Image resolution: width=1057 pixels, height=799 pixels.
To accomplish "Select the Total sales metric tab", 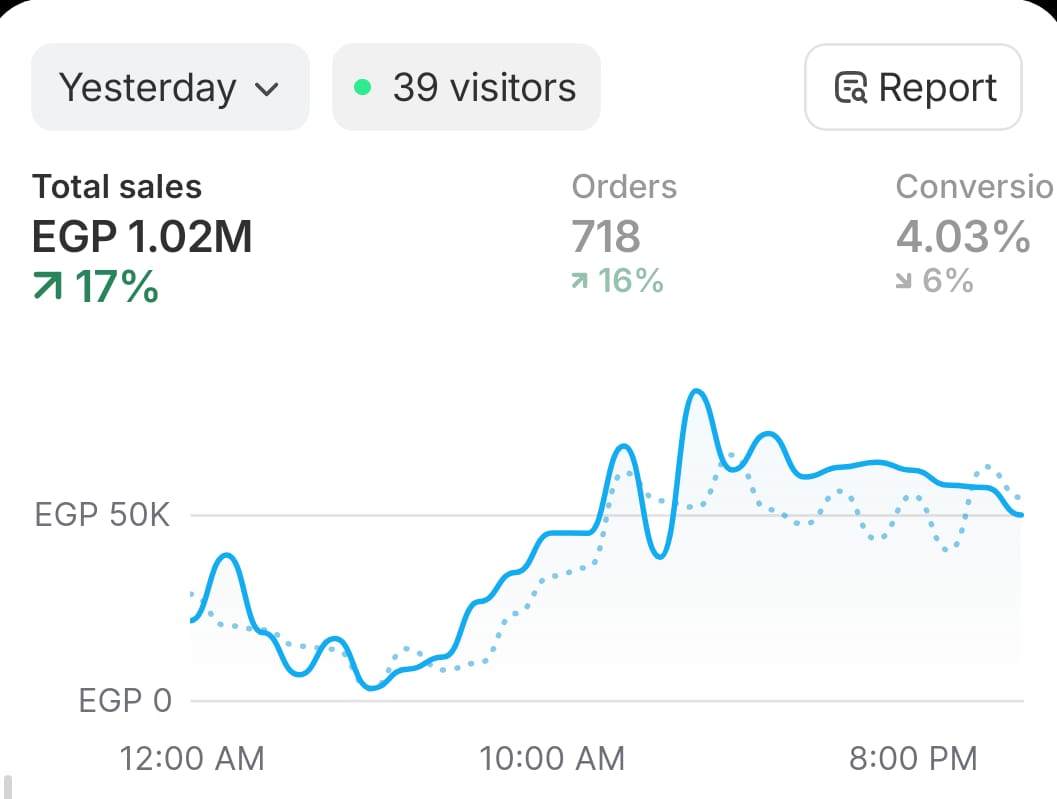I will [x=117, y=187].
